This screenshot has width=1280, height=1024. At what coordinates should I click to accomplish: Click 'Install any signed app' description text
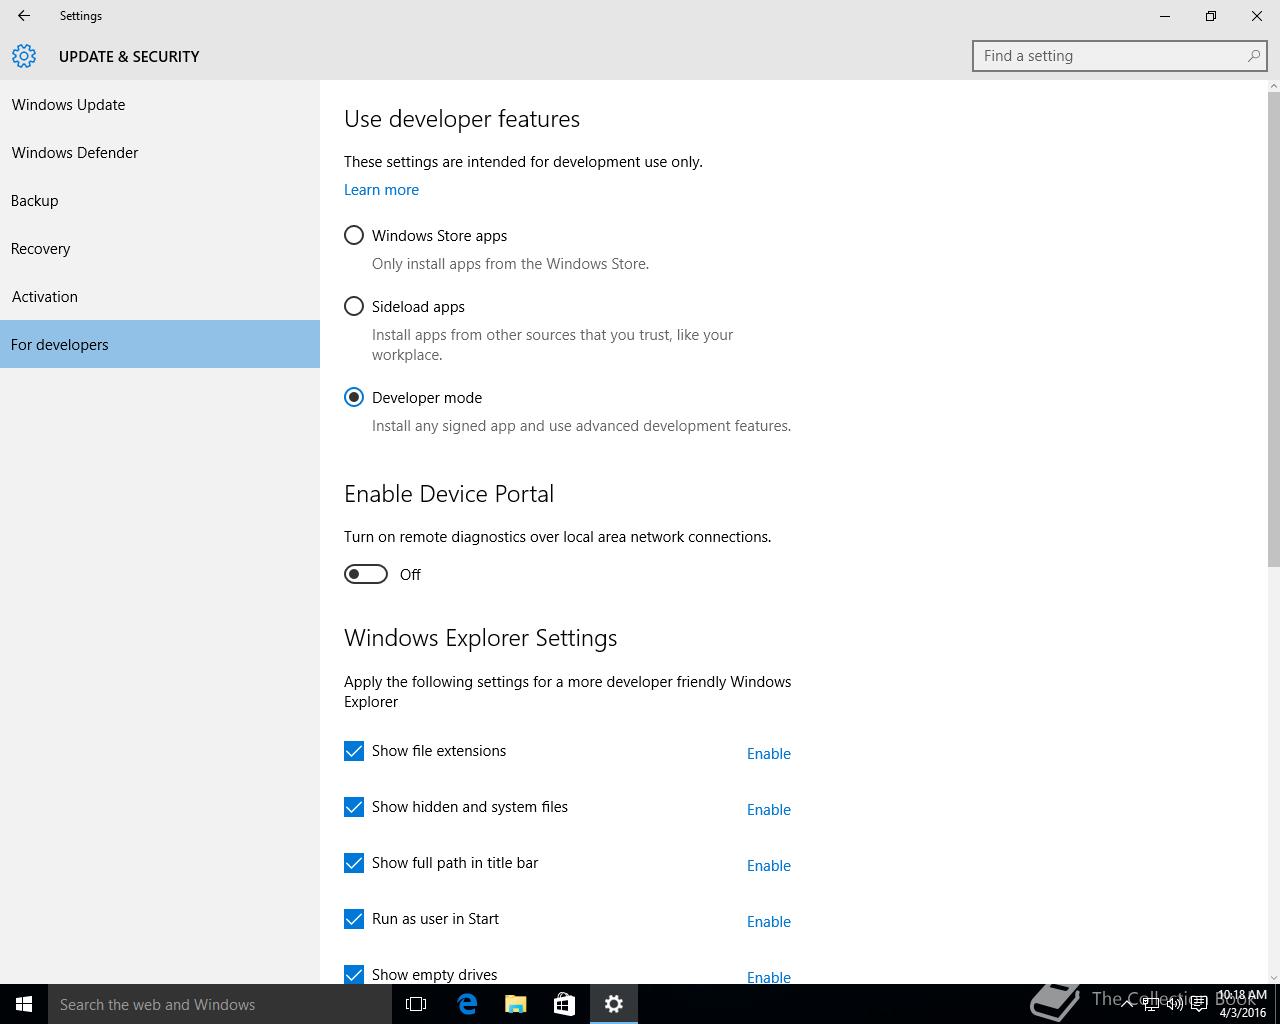coord(581,426)
